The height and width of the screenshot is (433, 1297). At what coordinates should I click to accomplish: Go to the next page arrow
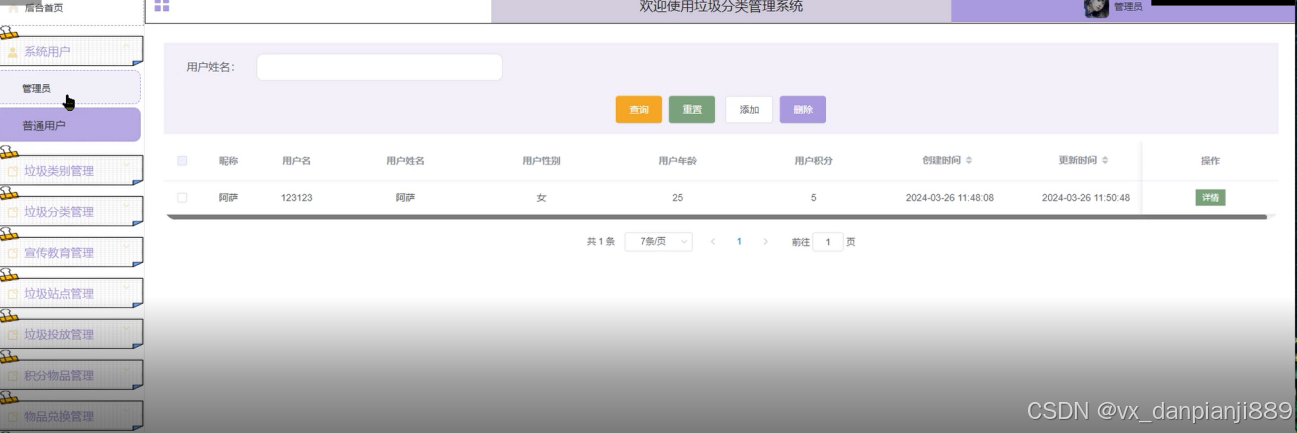click(x=766, y=242)
